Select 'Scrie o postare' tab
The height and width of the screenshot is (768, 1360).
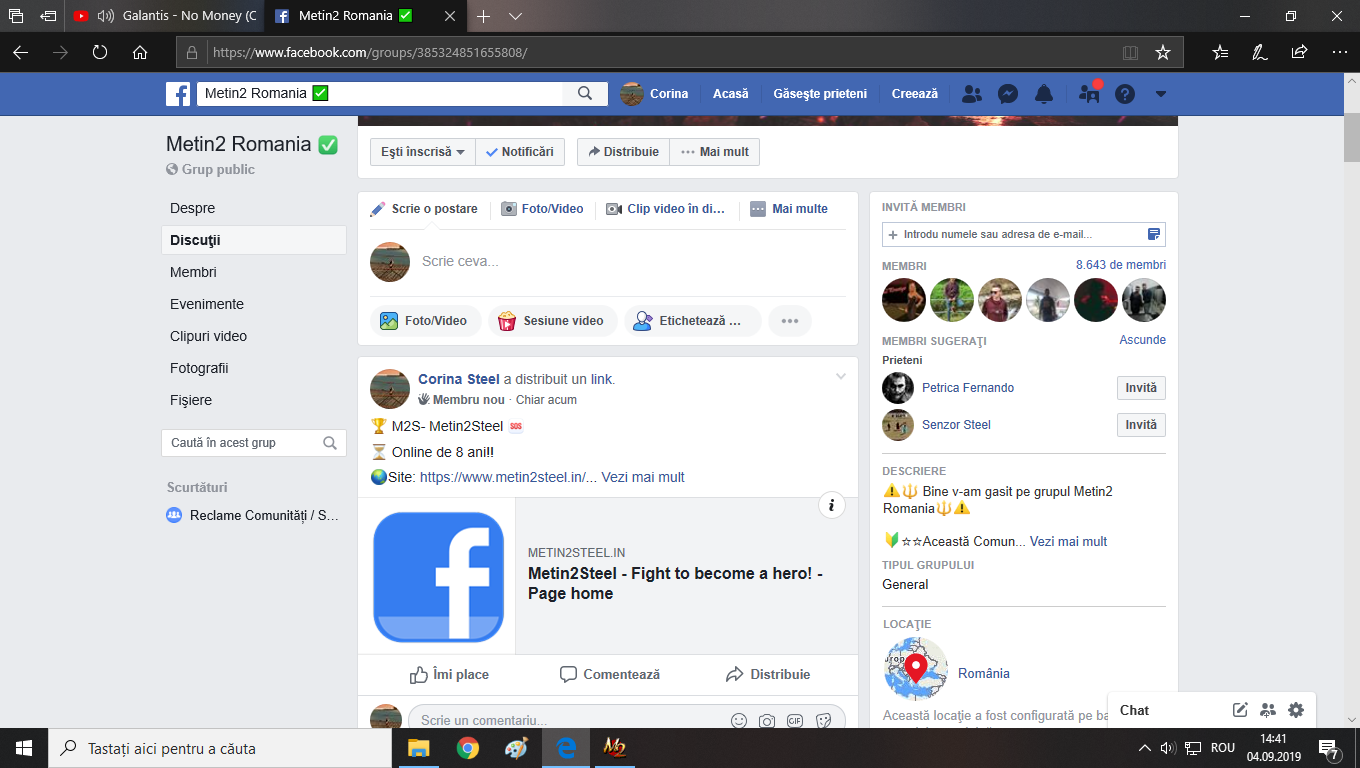(424, 209)
